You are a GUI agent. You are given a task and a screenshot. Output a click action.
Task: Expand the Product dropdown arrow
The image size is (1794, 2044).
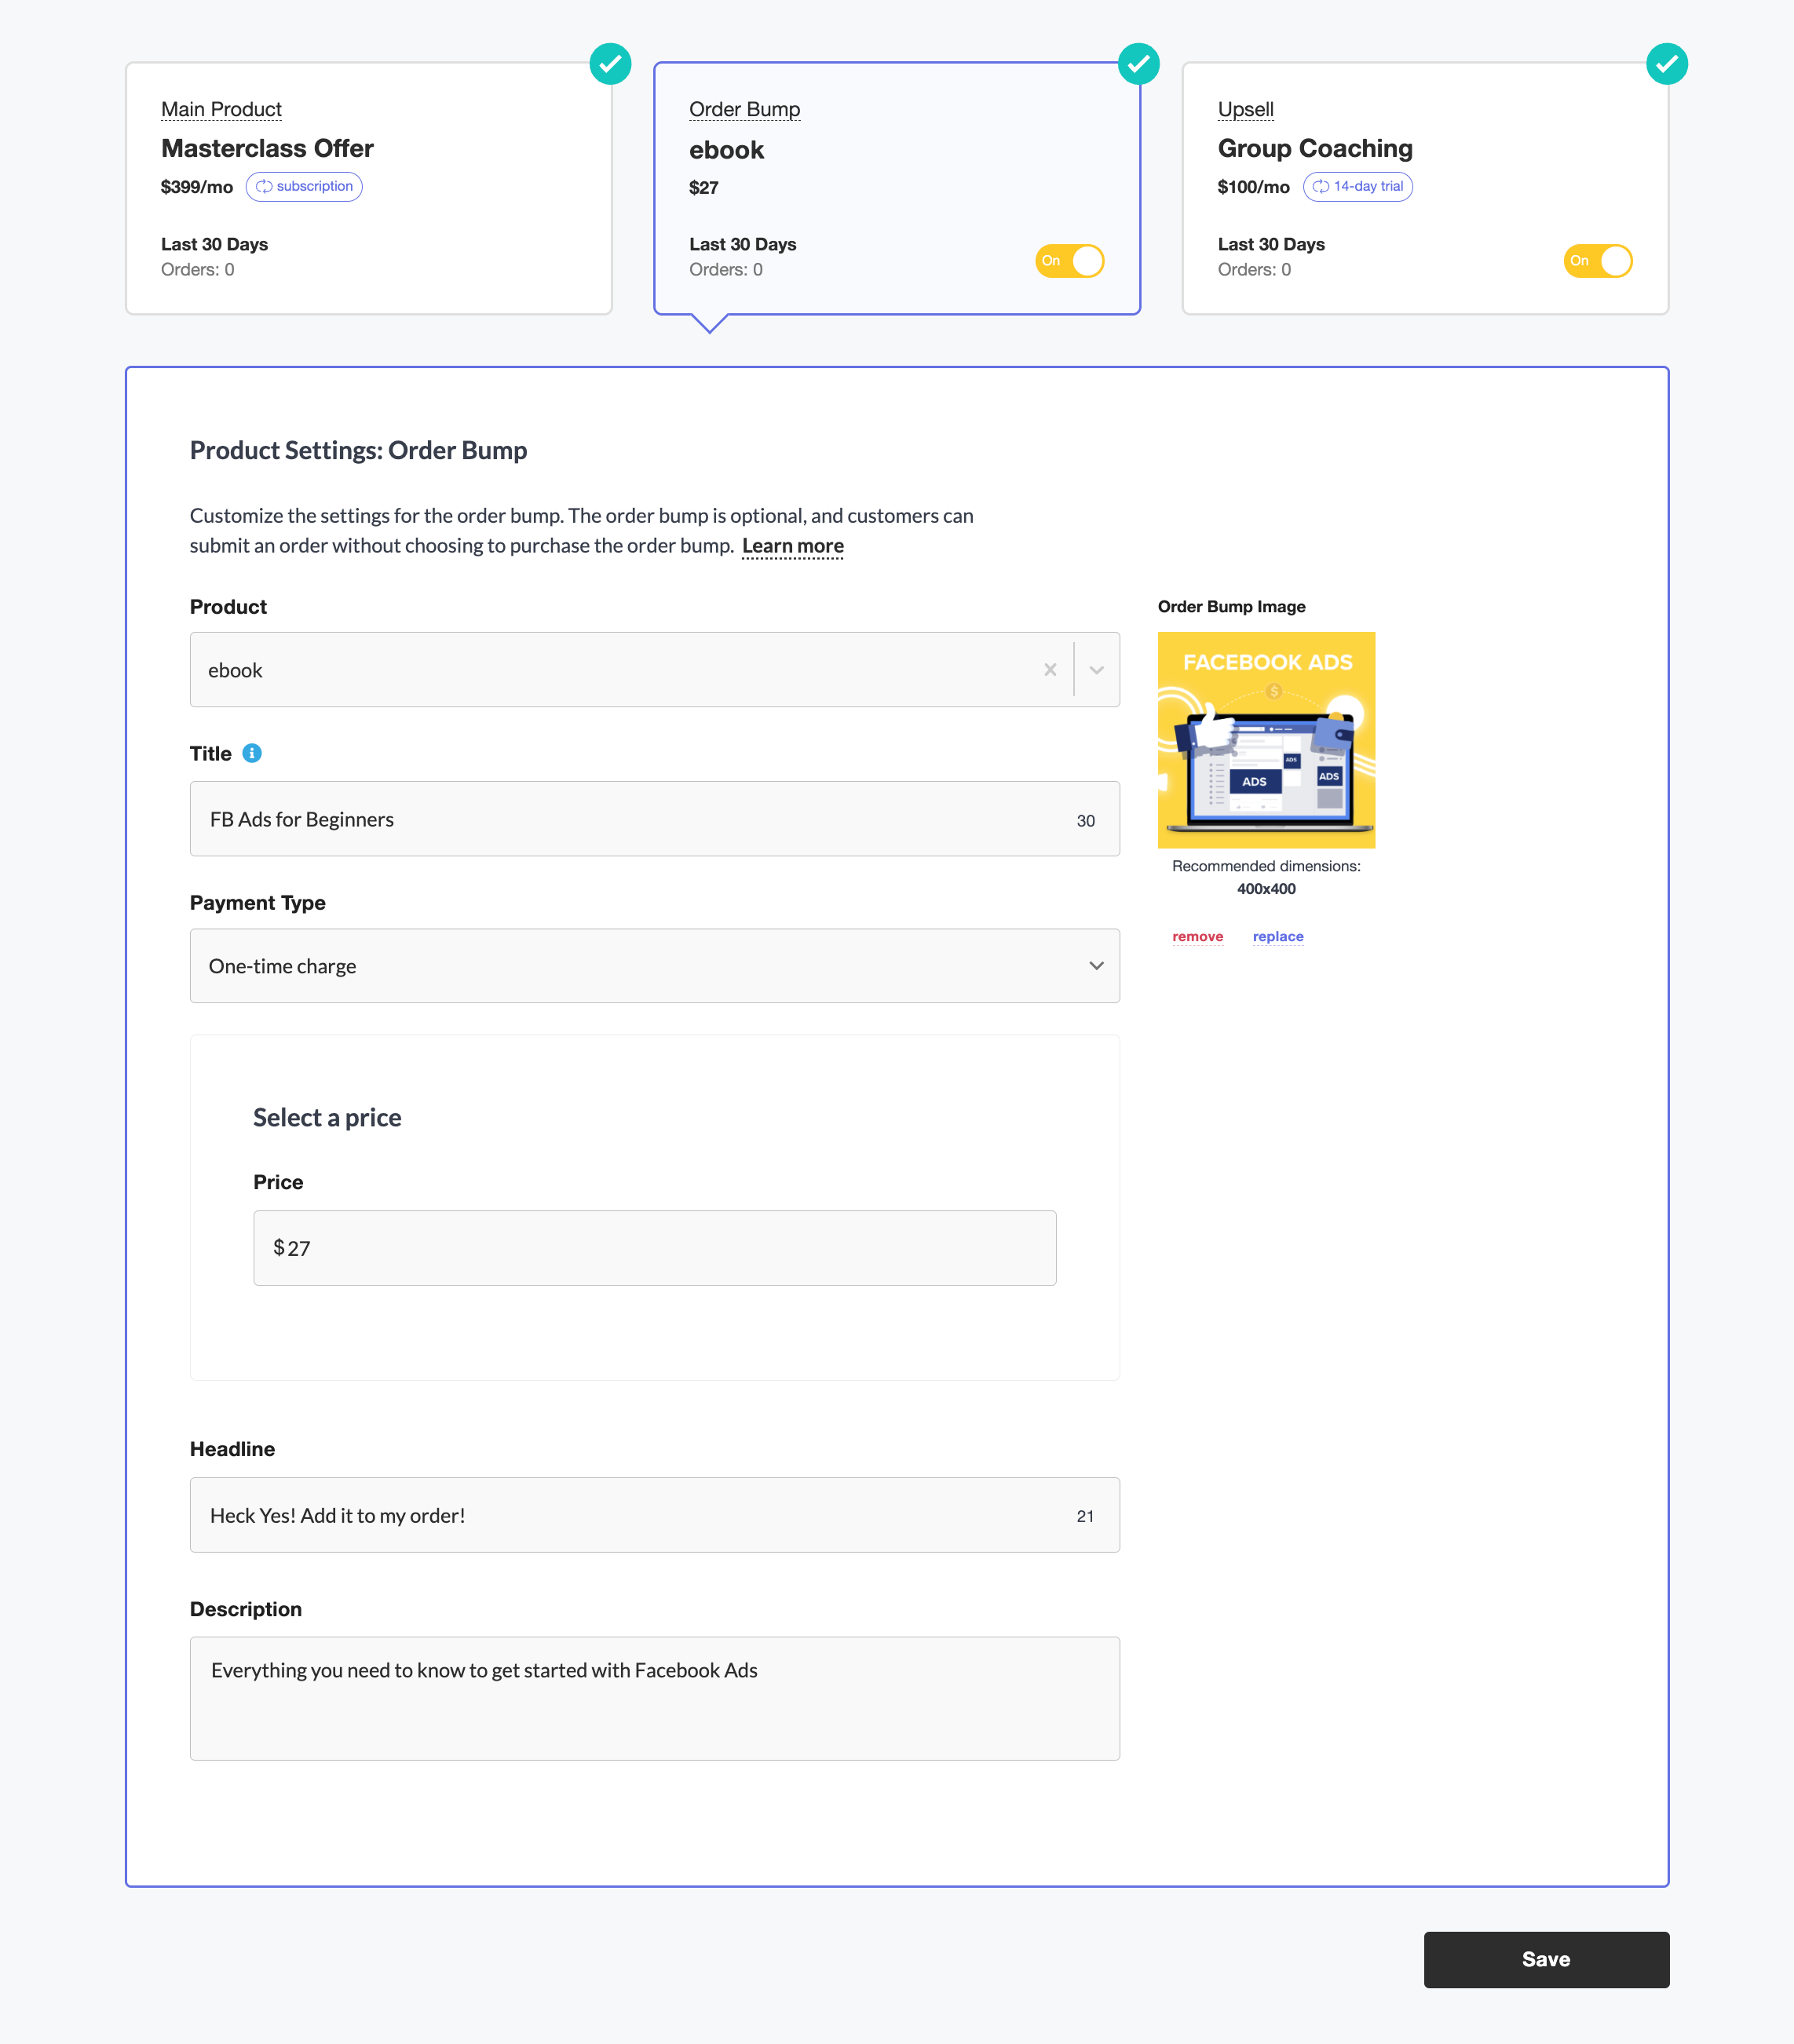tap(1097, 670)
